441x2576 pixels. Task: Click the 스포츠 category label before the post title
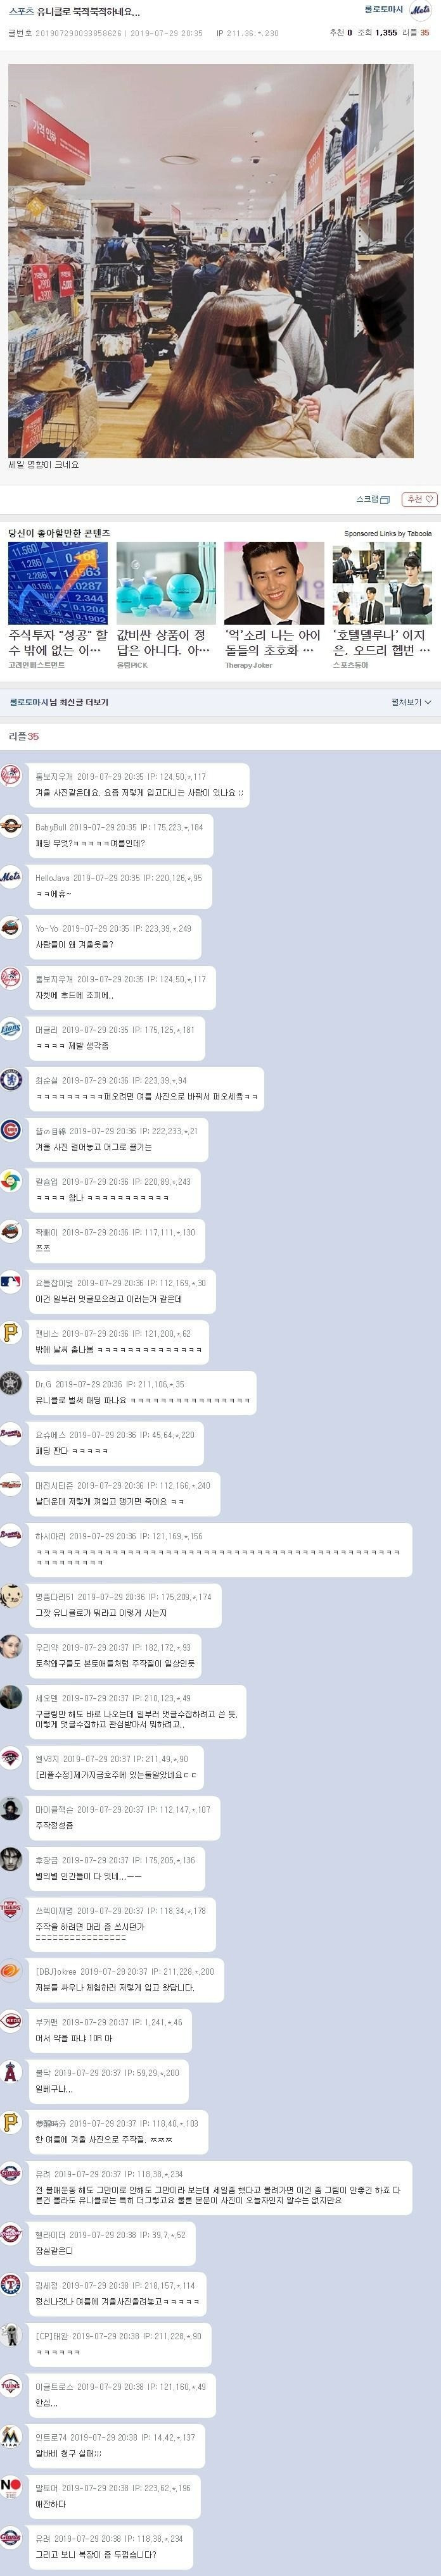click(x=20, y=12)
